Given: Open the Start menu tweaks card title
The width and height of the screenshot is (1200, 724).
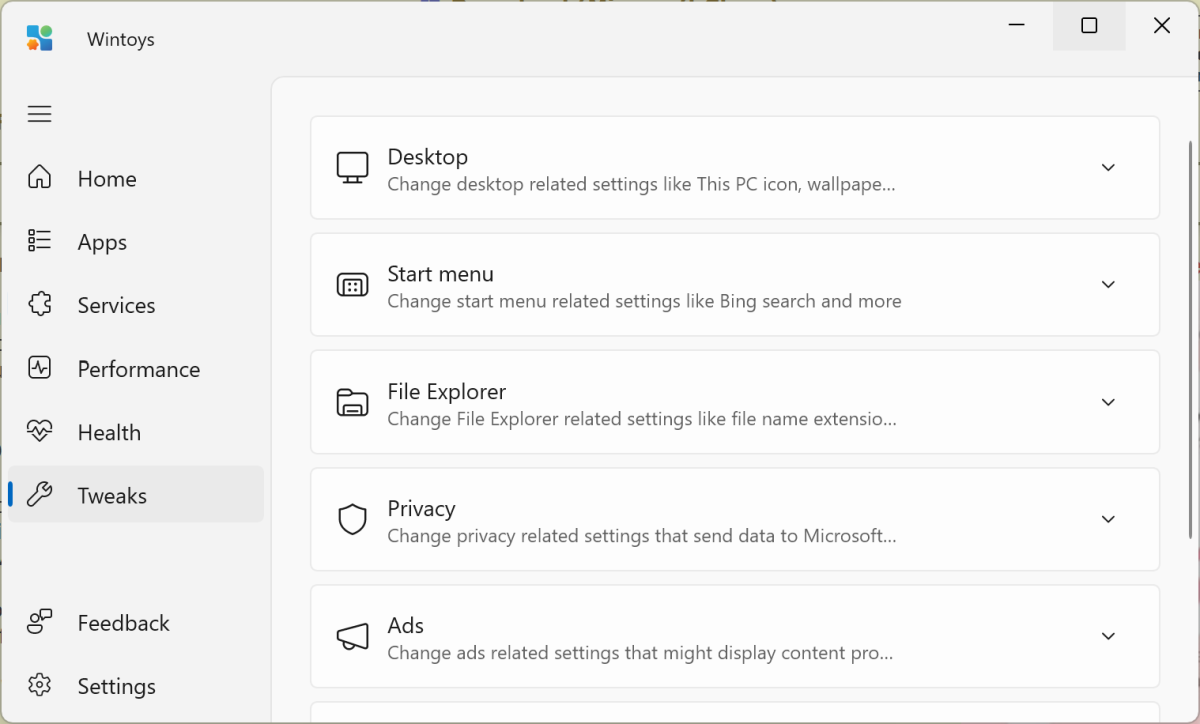Looking at the screenshot, I should pos(440,274).
